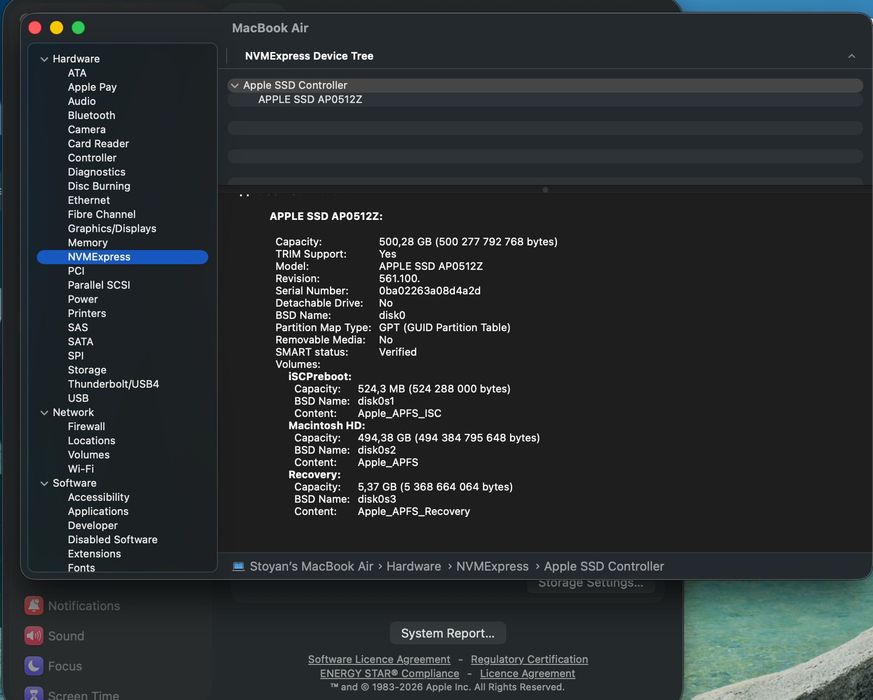Open the SPI entry
Screen dimensions: 873x700
point(75,356)
